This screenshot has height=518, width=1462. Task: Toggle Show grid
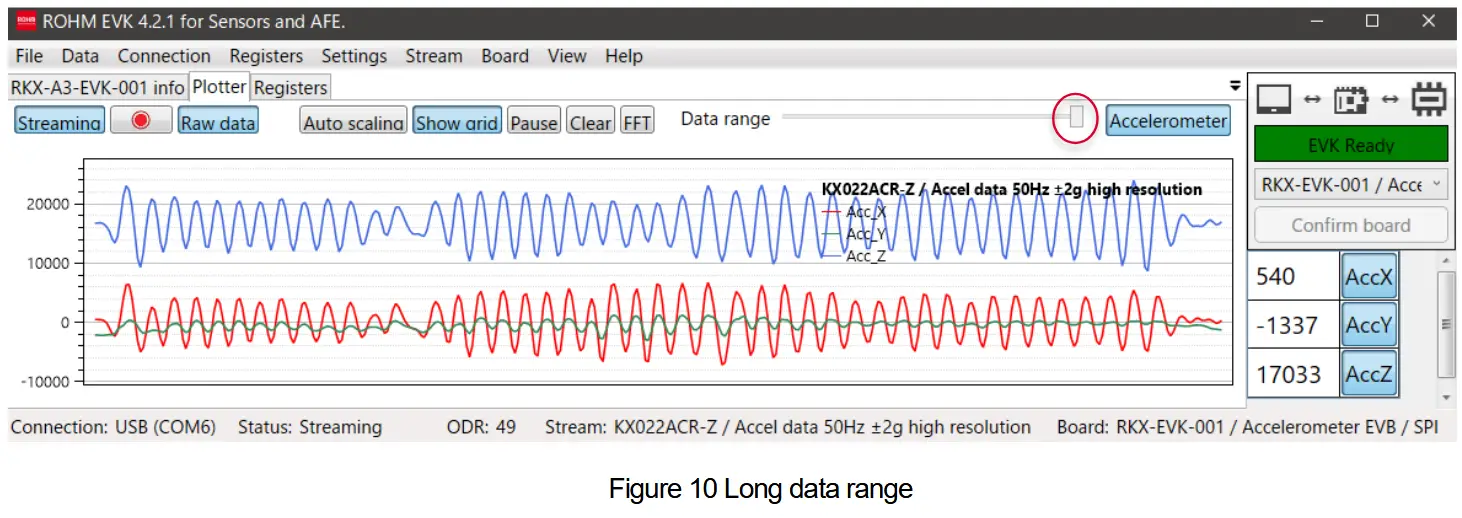(457, 122)
